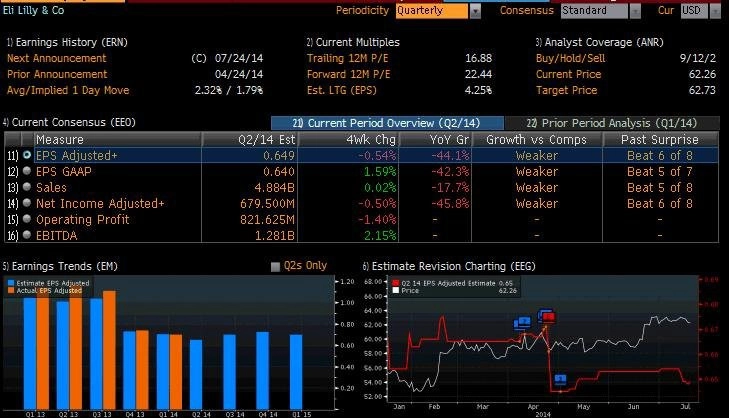Click the Next Announcement date 07/24/14
This screenshot has width=729, height=418.
click(x=239, y=59)
